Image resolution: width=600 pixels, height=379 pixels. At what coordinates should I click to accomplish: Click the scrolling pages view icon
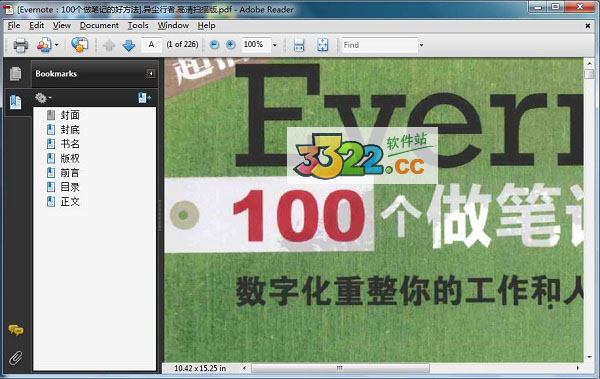coord(299,45)
